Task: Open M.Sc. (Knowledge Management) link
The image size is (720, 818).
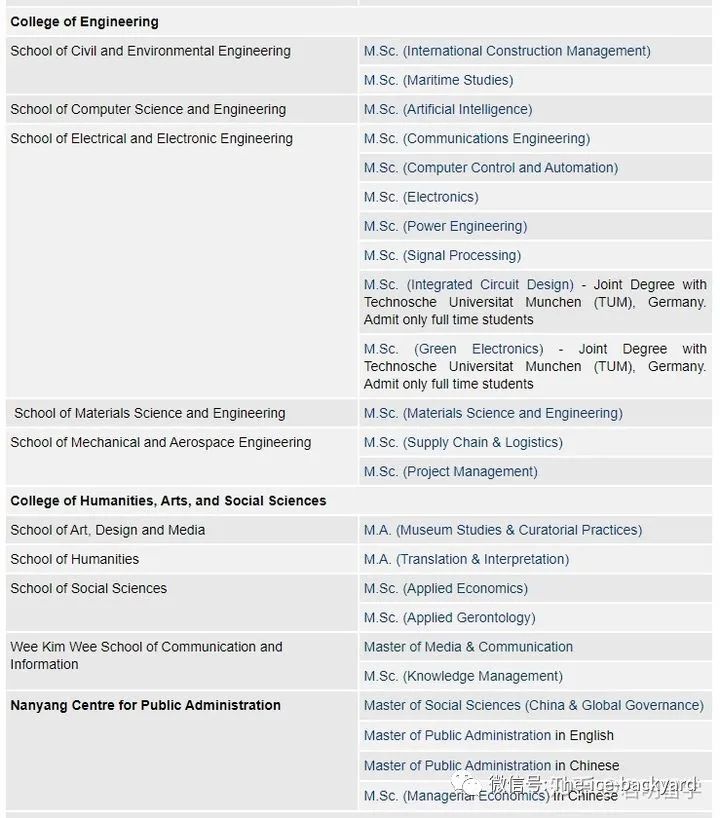Action: coord(463,676)
